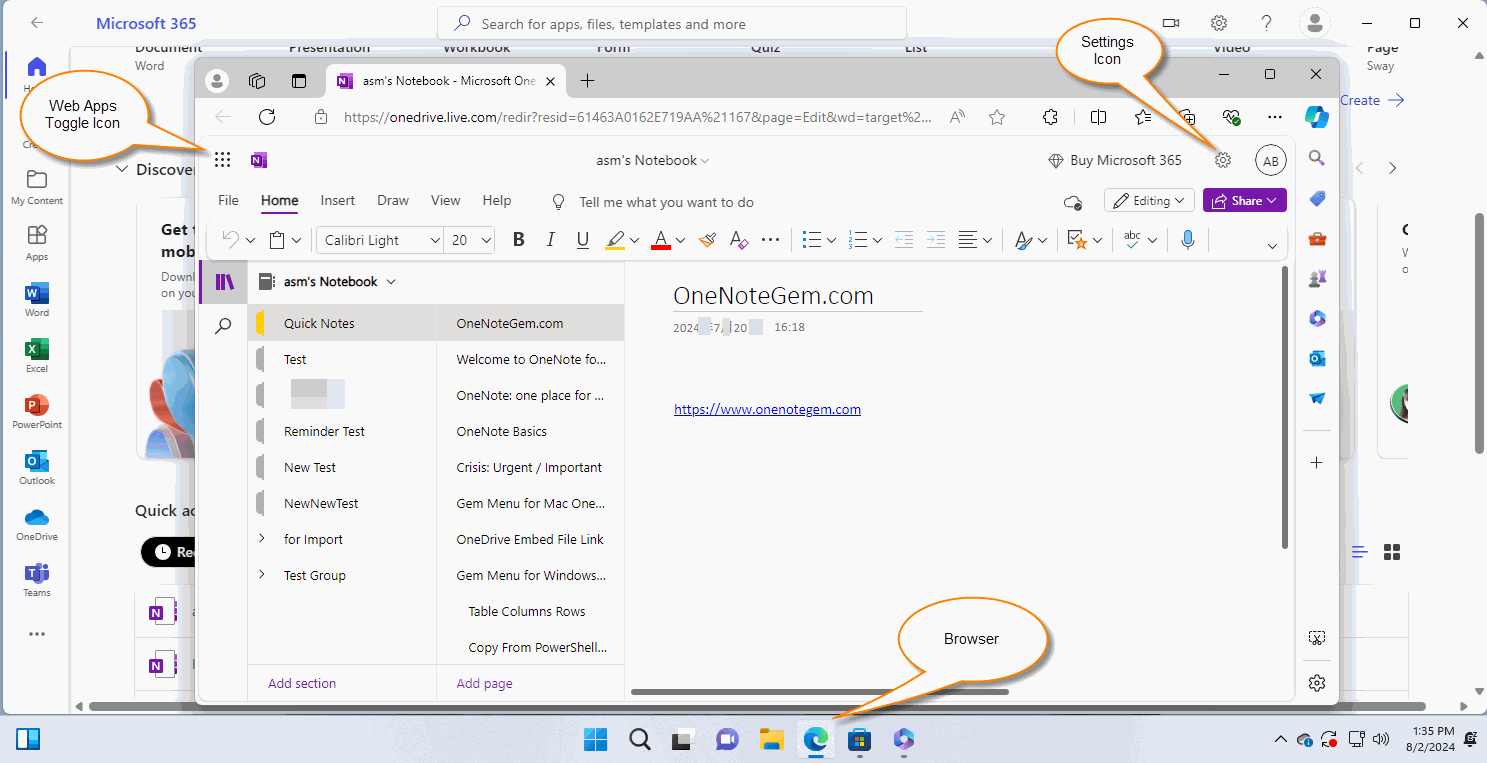Toggle Italic formatting
Image resolution: width=1487 pixels, height=763 pixels.
coord(550,240)
